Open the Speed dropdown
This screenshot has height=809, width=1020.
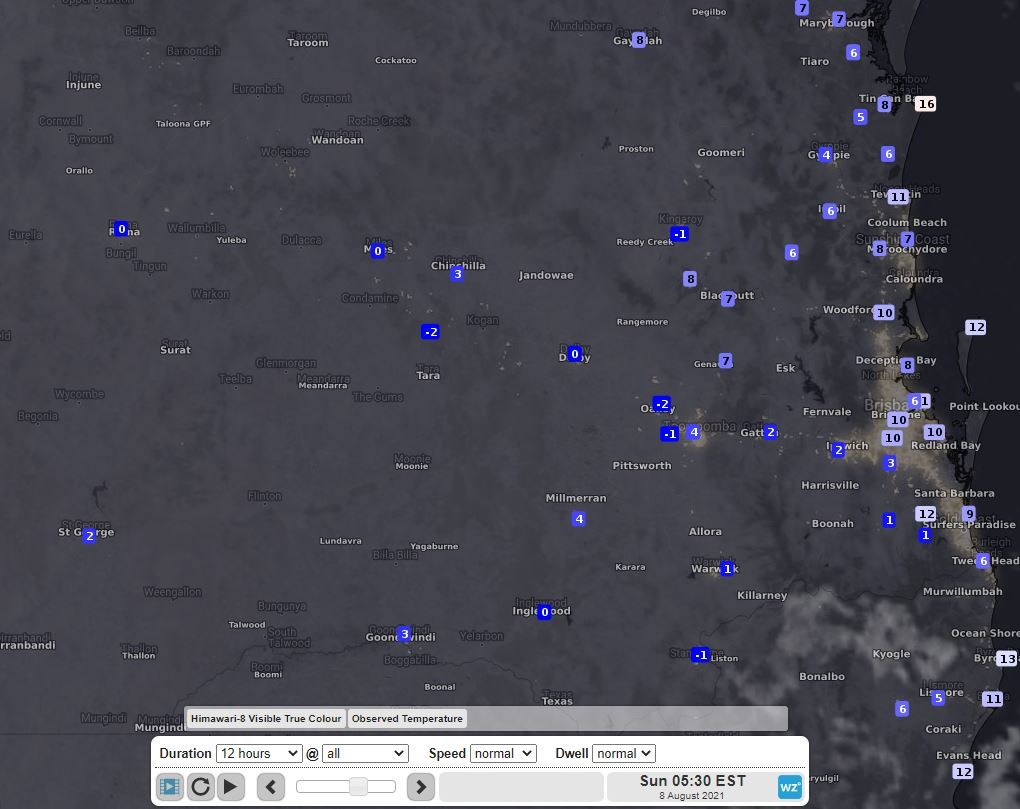(503, 753)
